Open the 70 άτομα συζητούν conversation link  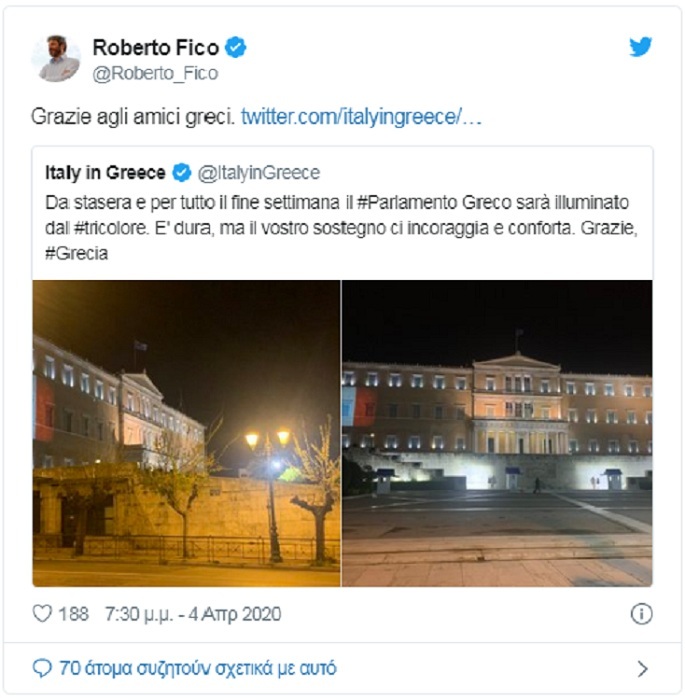[x=198, y=668]
